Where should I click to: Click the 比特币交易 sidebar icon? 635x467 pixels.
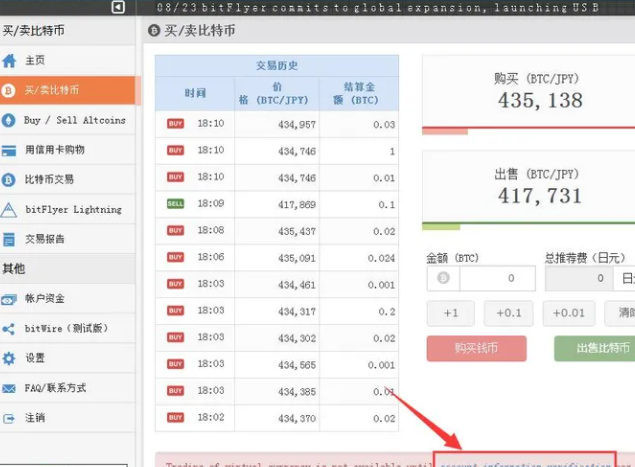(10, 180)
